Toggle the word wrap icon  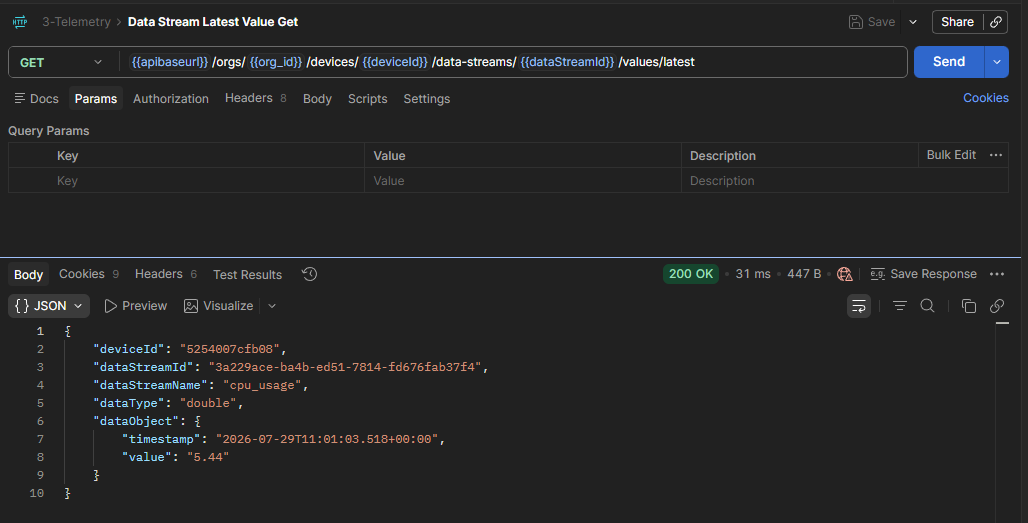point(859,306)
